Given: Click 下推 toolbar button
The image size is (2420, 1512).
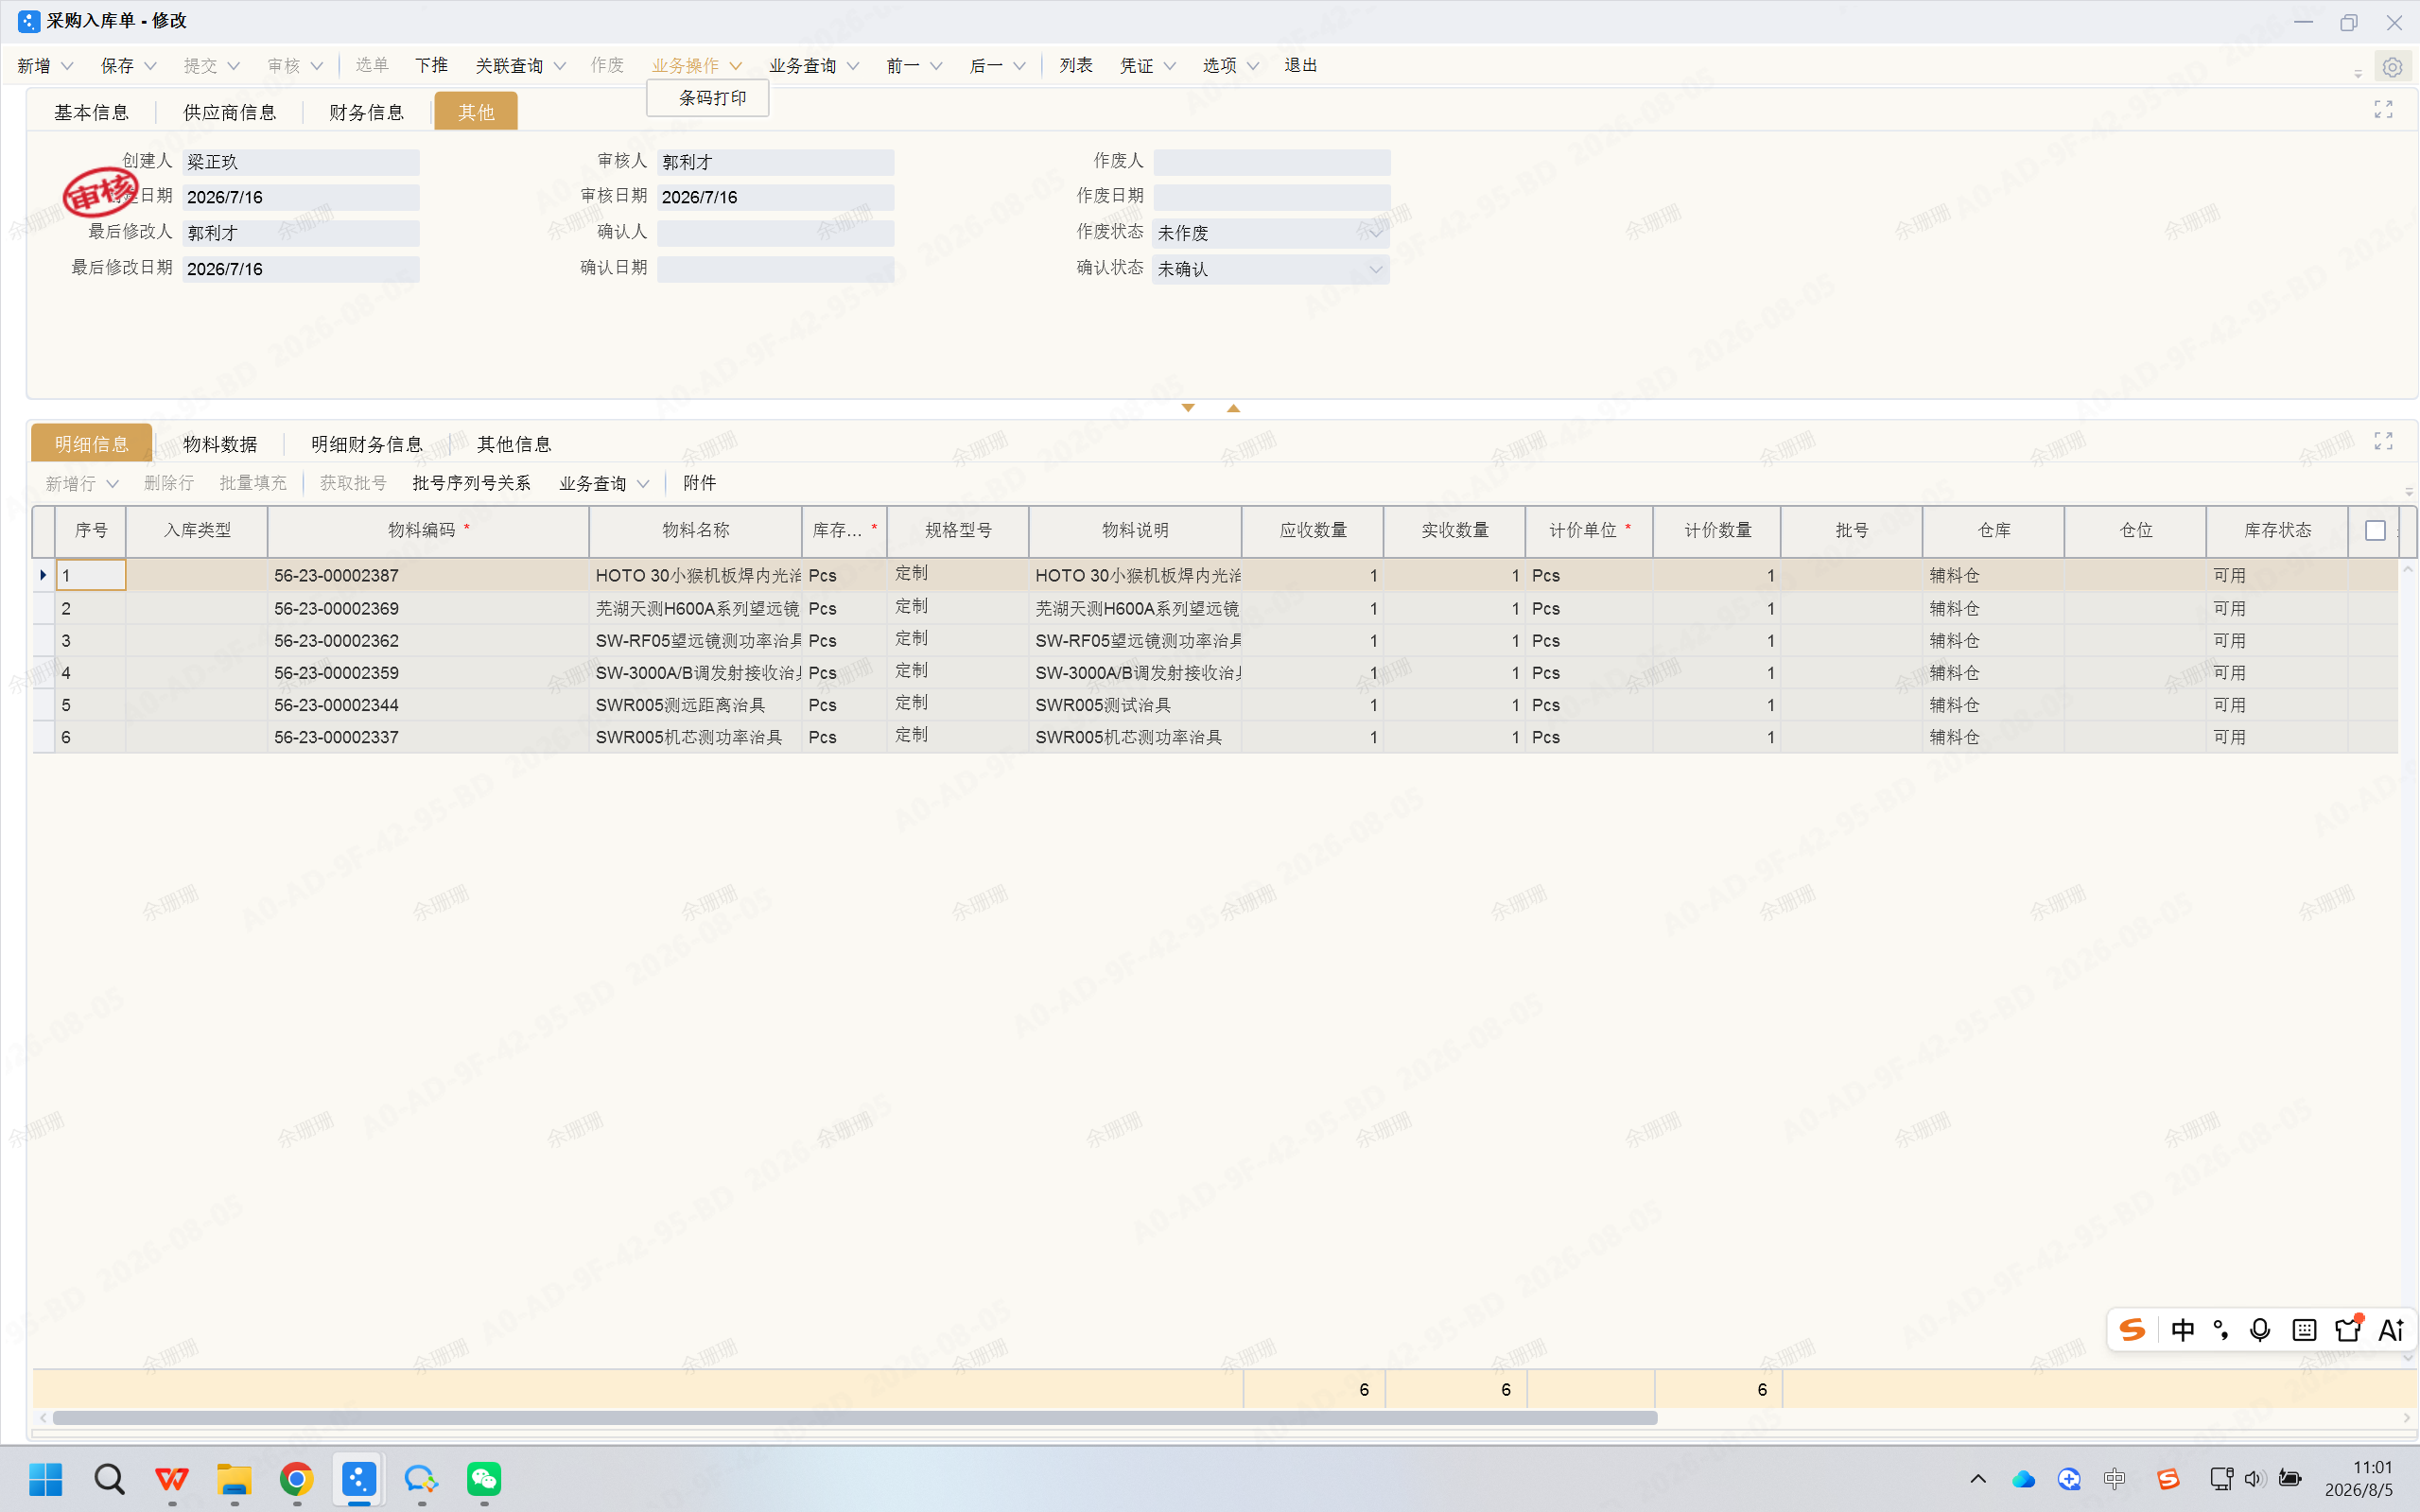Looking at the screenshot, I should 431,66.
